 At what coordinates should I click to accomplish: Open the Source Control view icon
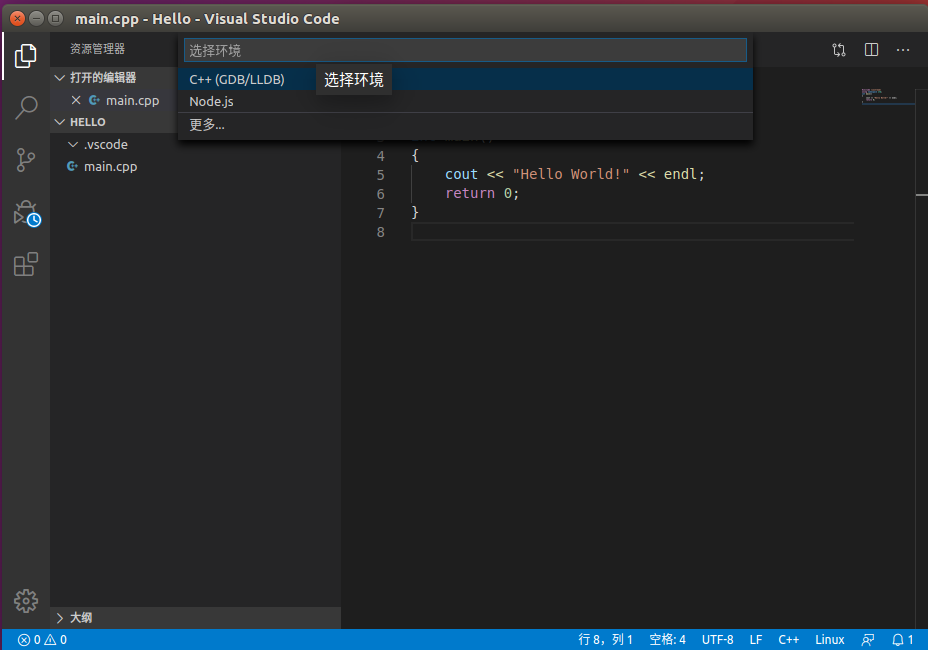click(x=25, y=160)
